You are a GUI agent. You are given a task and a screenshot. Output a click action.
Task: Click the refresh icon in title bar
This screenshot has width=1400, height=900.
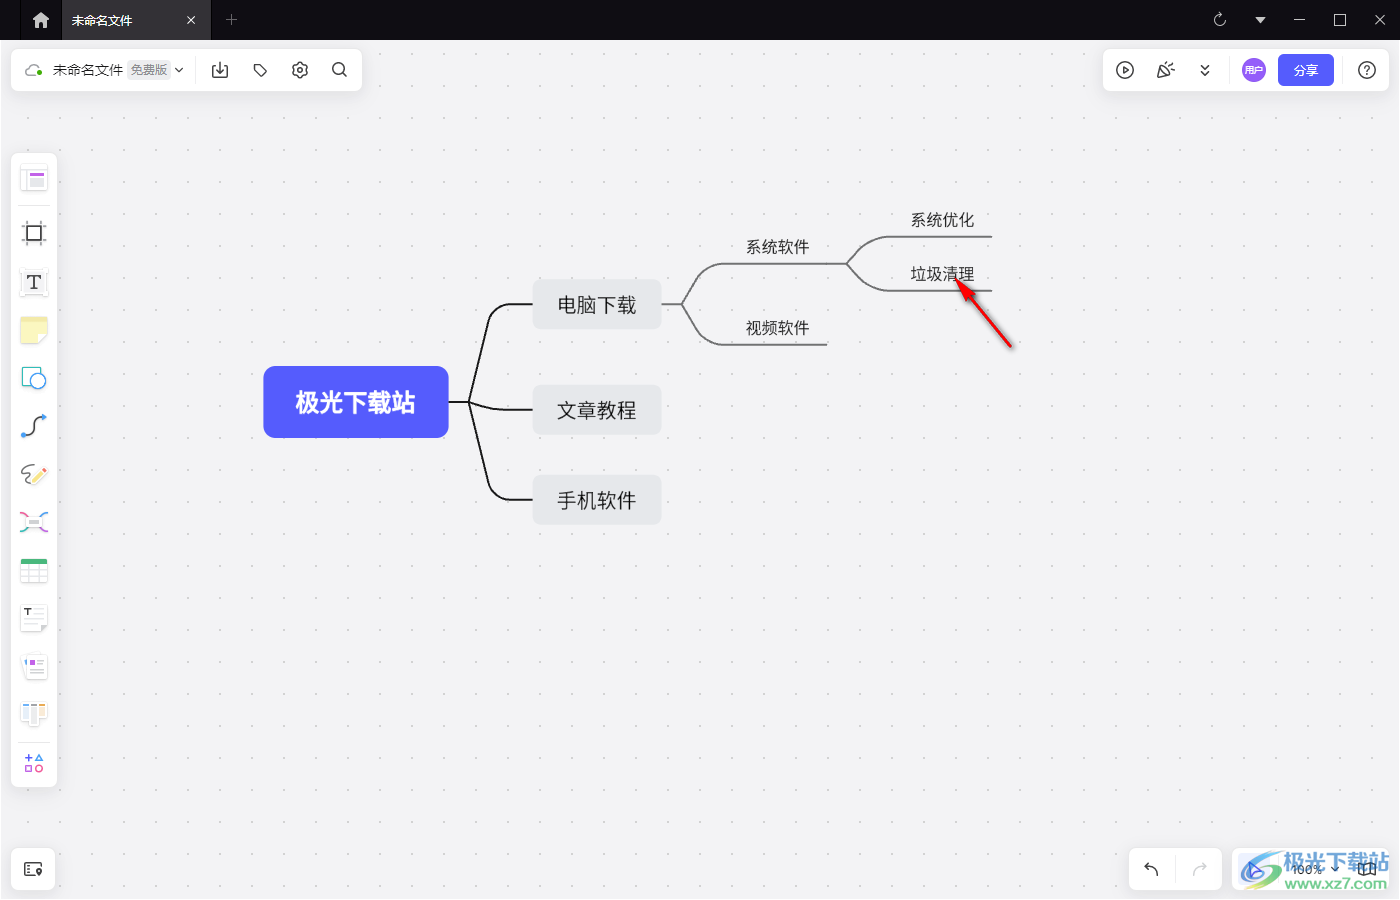[1220, 20]
